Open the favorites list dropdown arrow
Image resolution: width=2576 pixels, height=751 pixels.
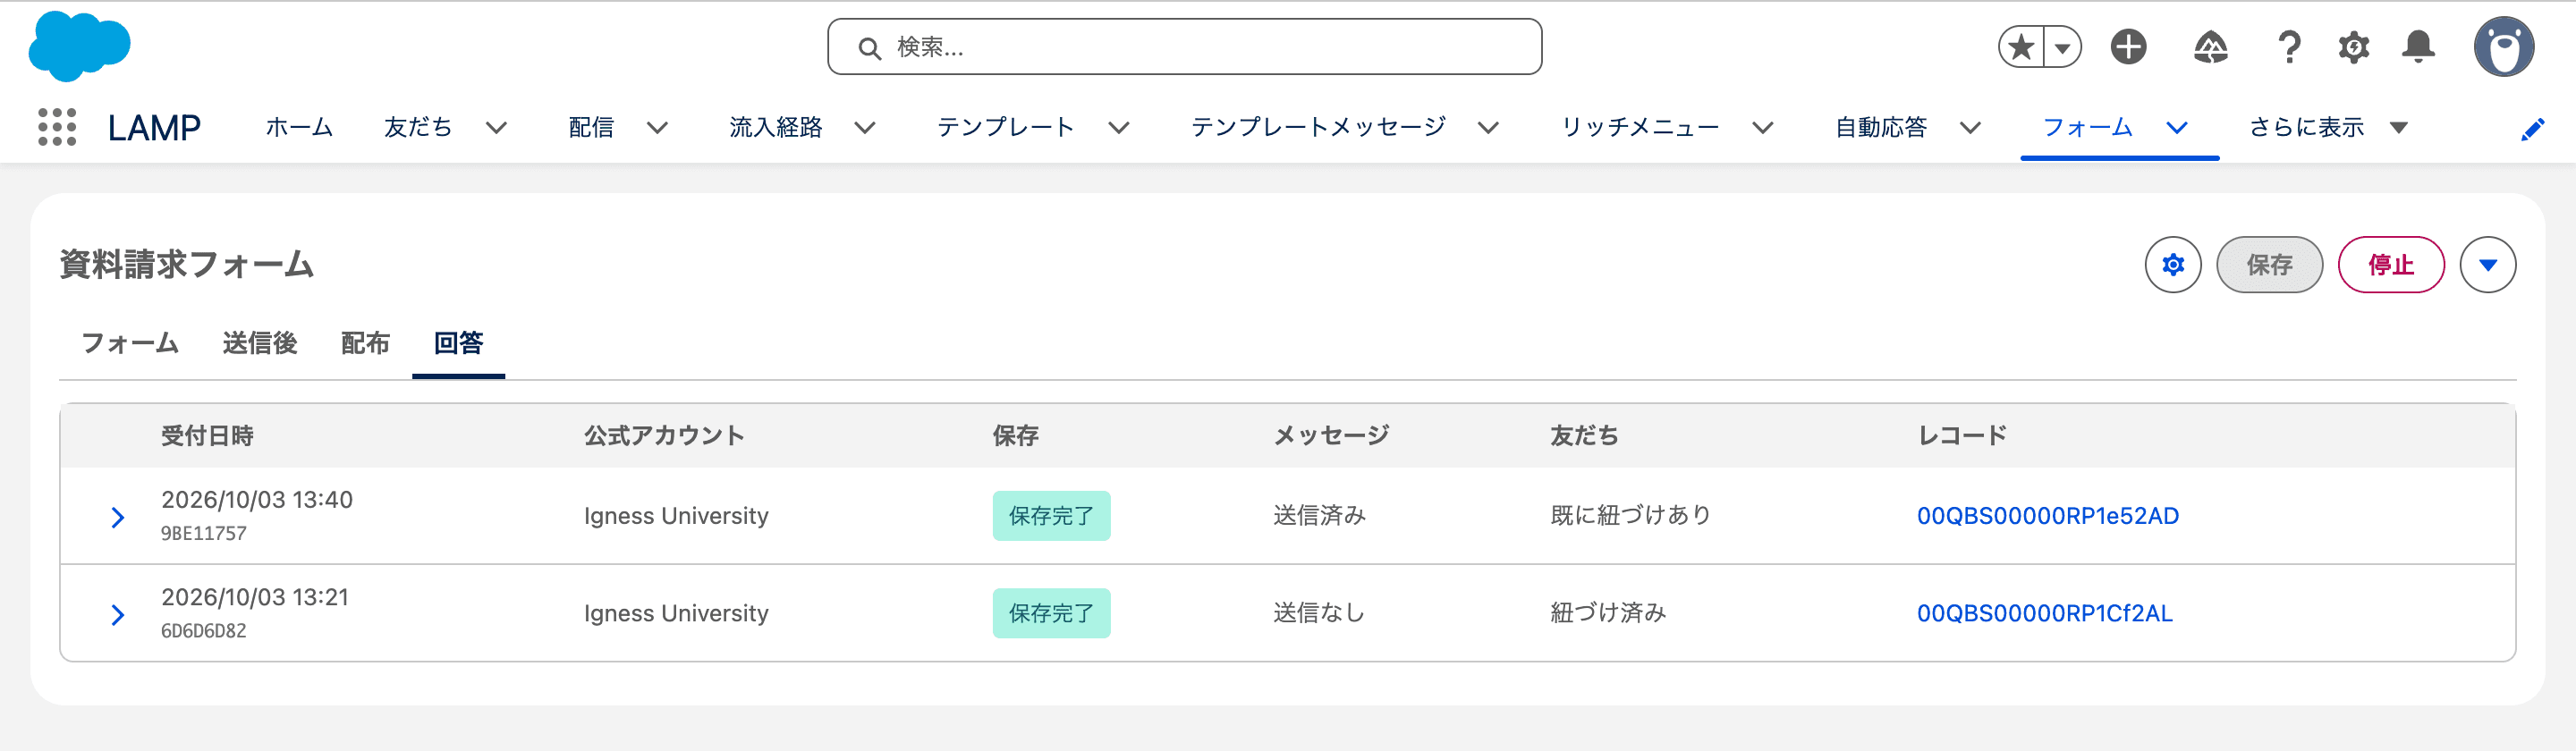[x=2062, y=47]
